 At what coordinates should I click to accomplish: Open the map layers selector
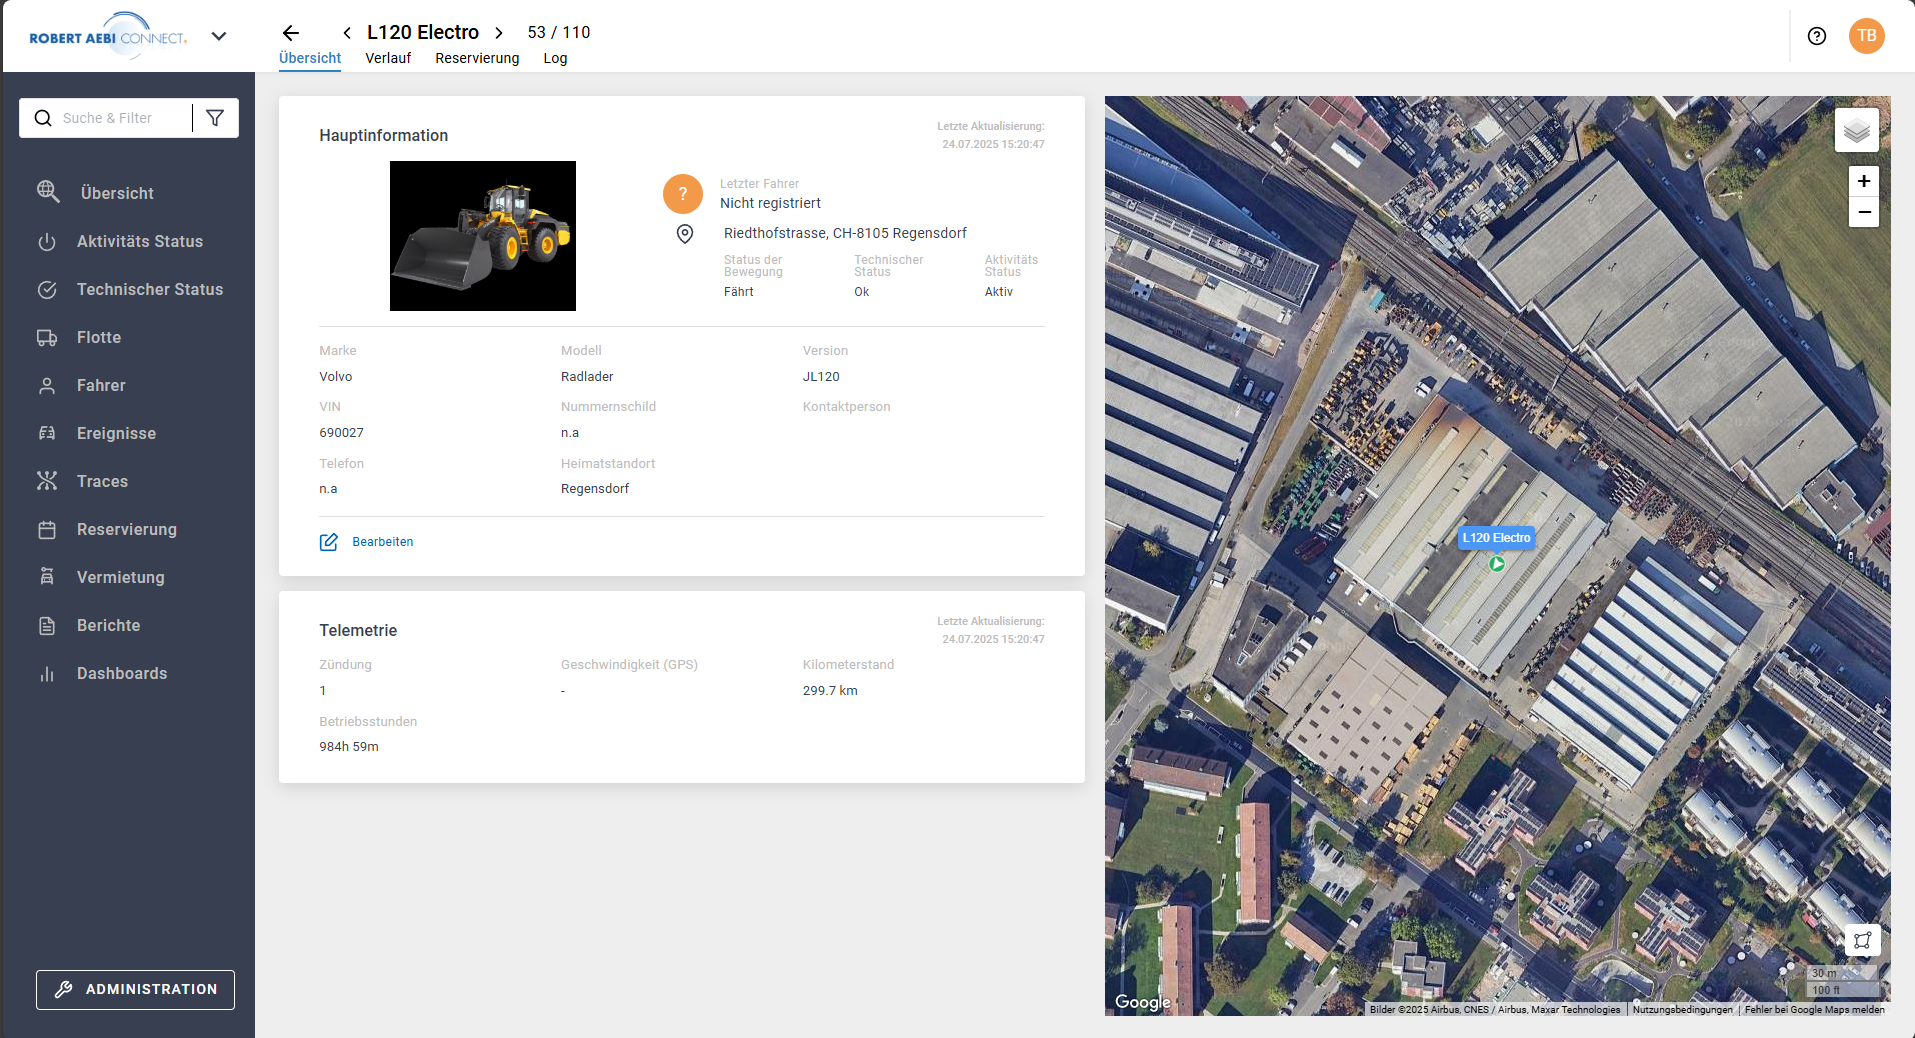(1856, 131)
